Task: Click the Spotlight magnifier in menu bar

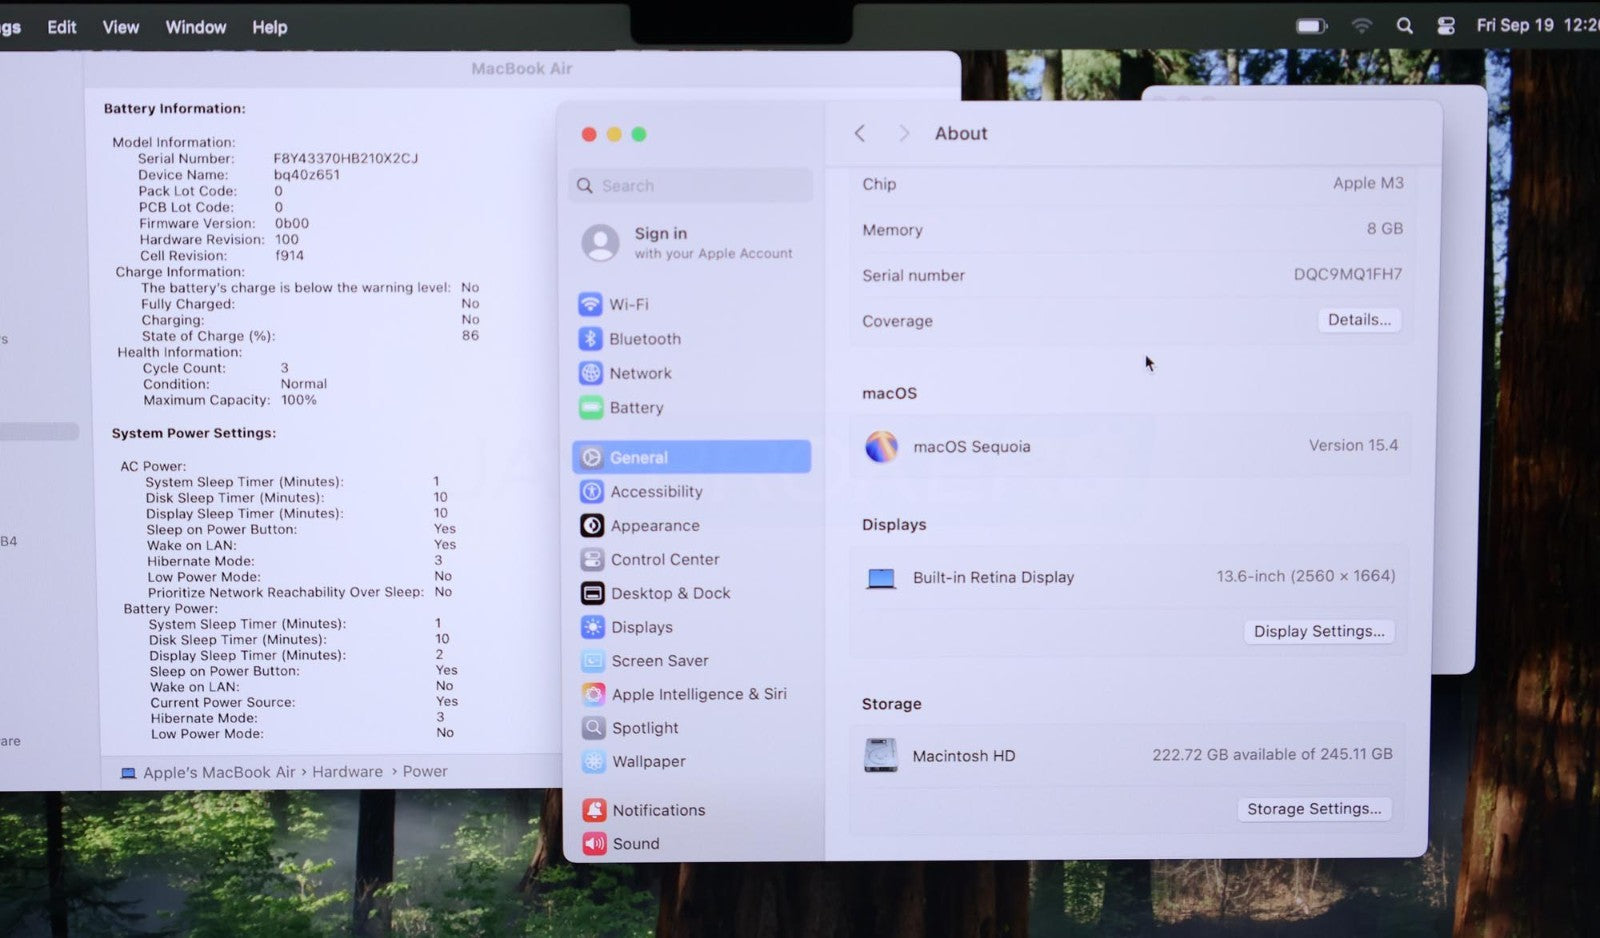Action: (1404, 26)
